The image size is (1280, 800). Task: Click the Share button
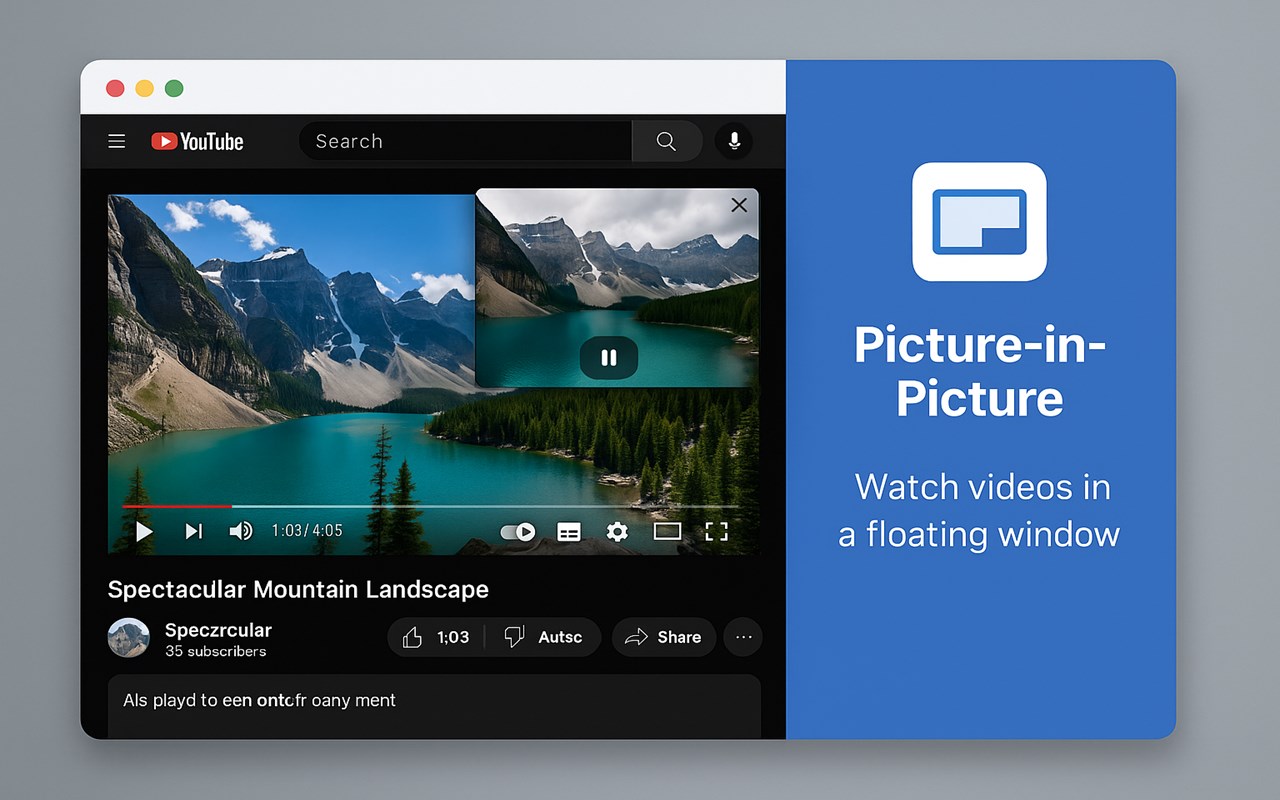point(663,637)
